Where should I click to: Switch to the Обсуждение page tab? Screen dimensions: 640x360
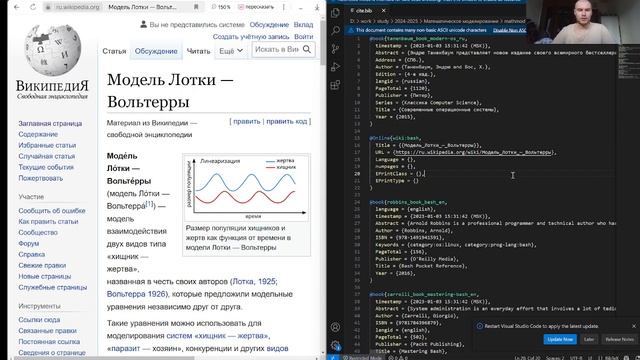point(156,51)
